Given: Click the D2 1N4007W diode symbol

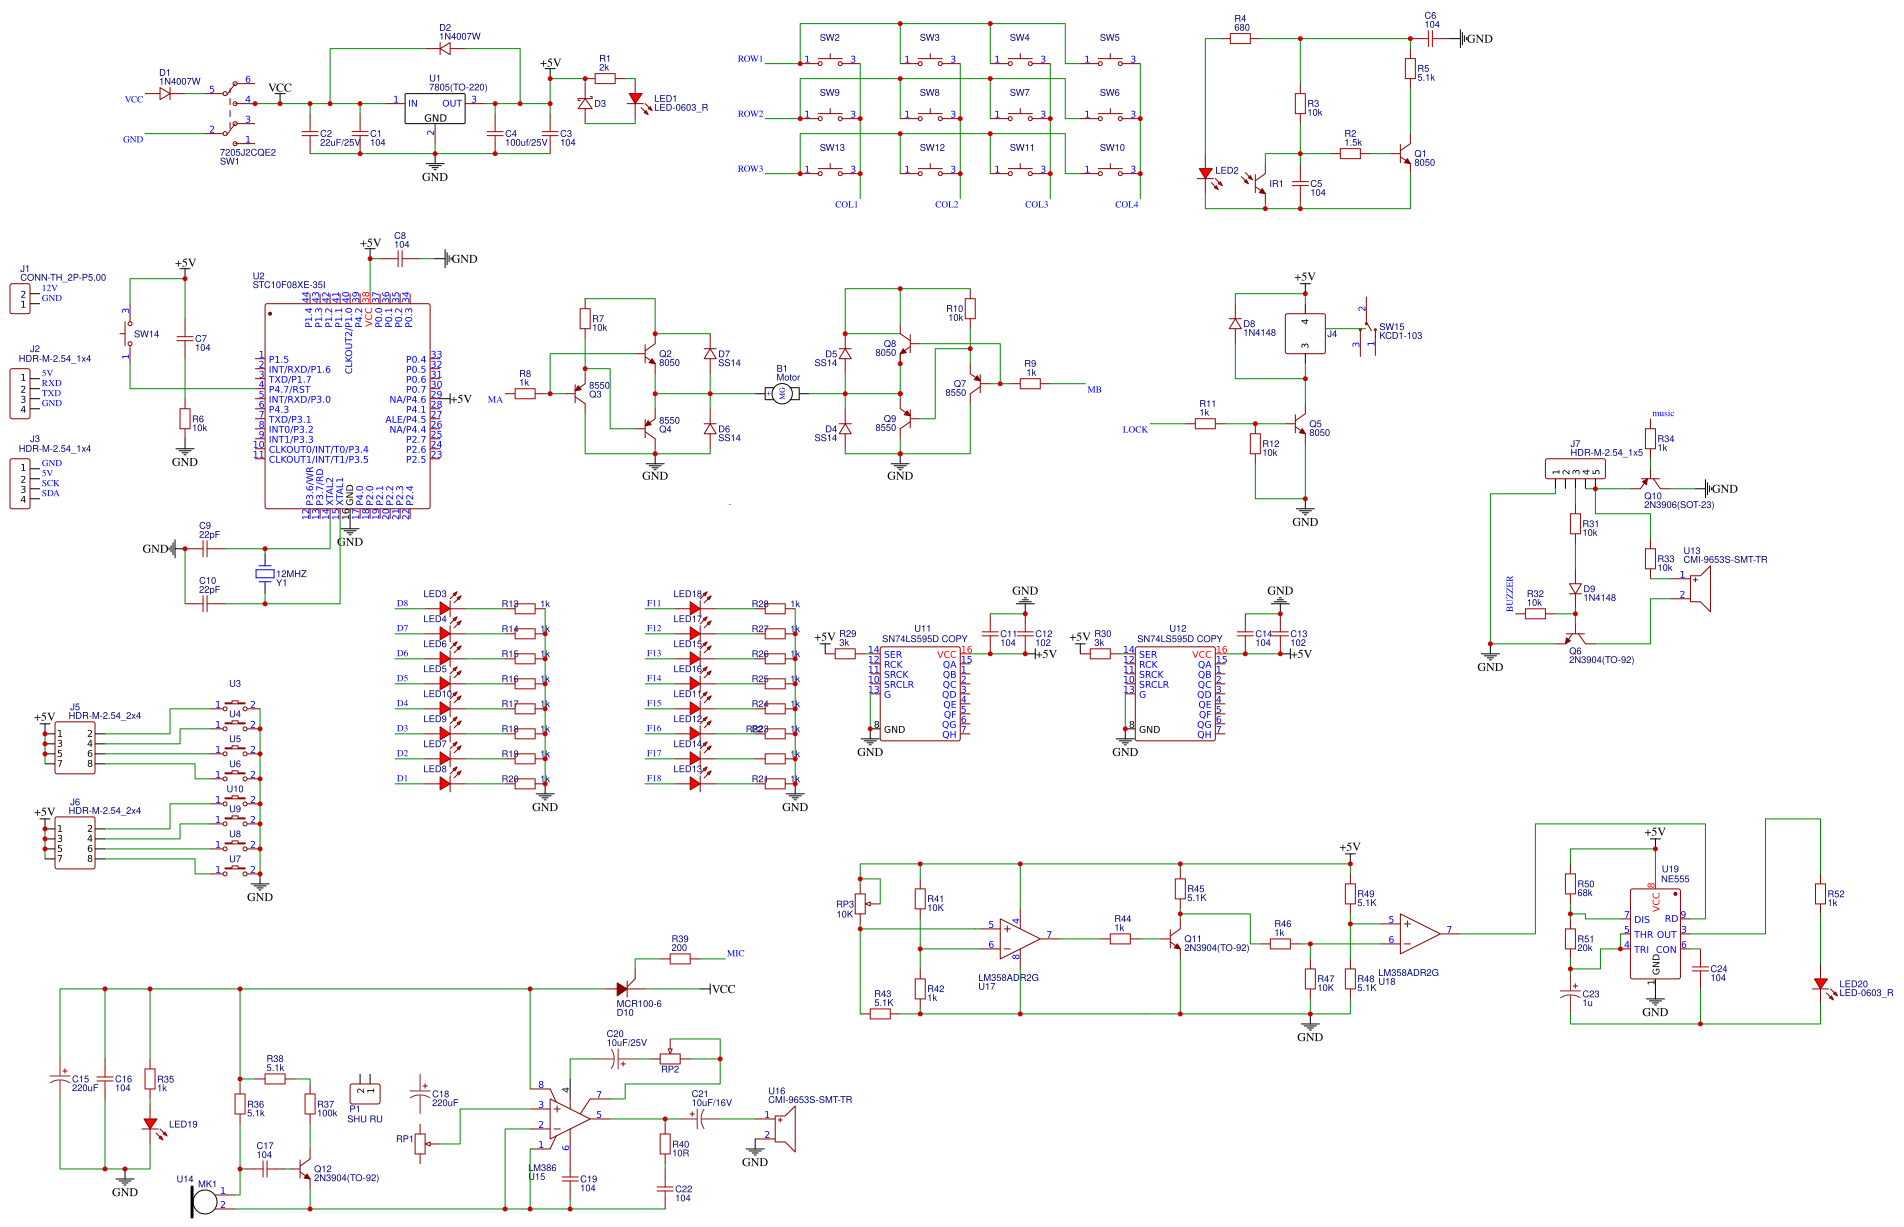Looking at the screenshot, I should coord(445,48).
